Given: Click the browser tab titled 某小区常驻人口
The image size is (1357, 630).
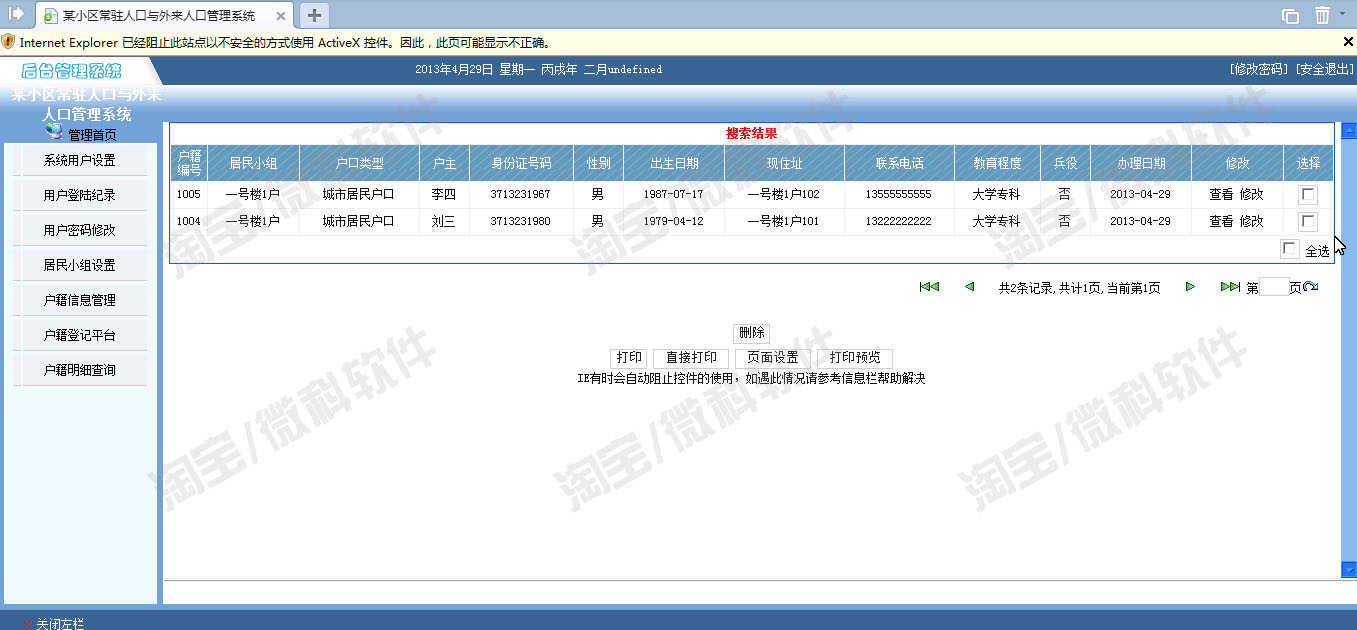Looking at the screenshot, I should click(165, 15).
